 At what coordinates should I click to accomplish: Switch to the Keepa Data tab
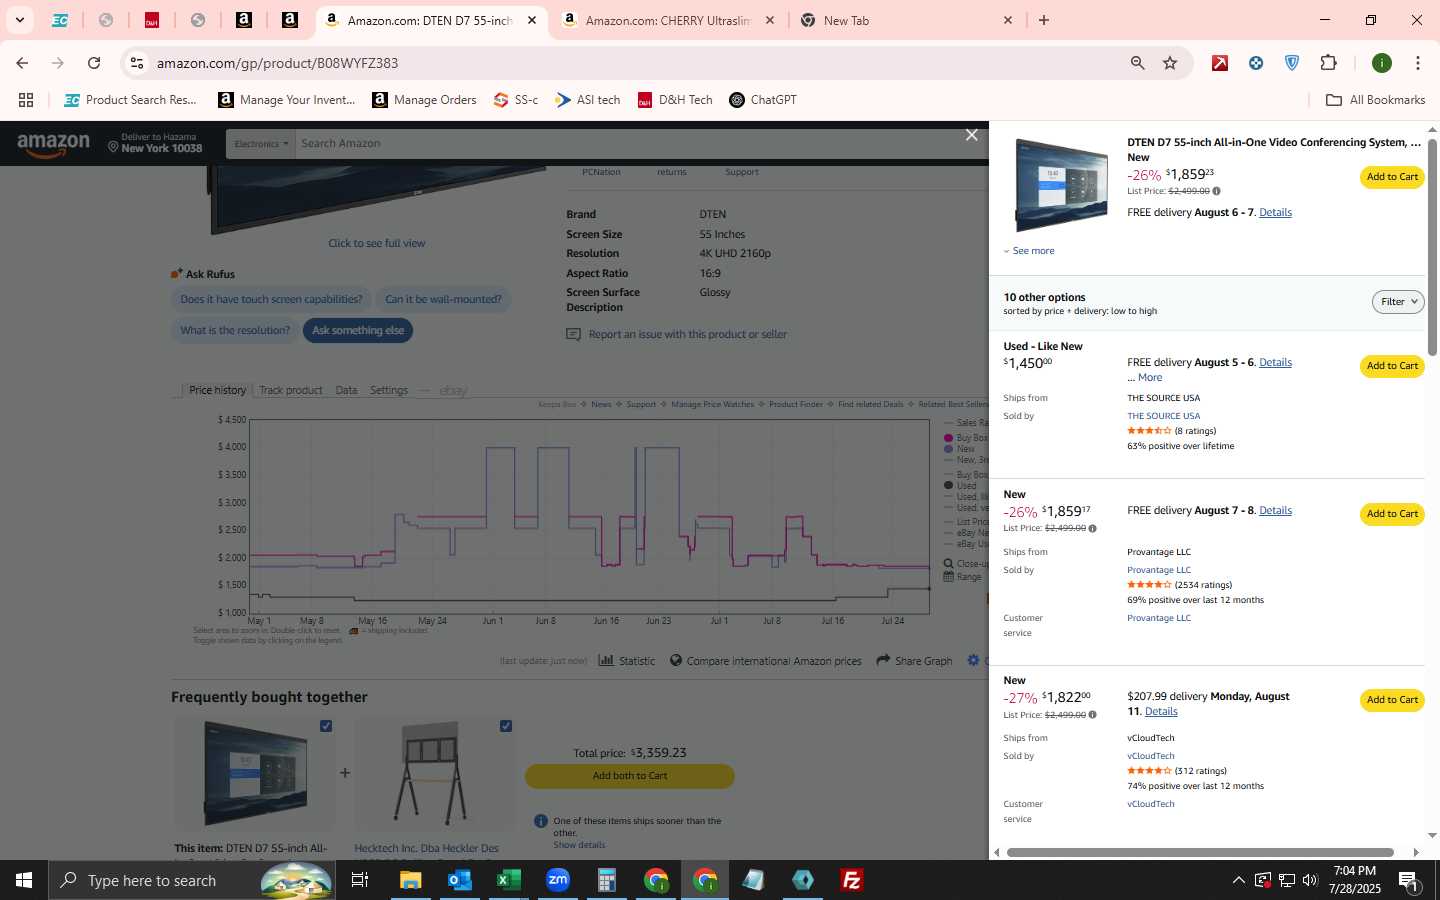(346, 390)
